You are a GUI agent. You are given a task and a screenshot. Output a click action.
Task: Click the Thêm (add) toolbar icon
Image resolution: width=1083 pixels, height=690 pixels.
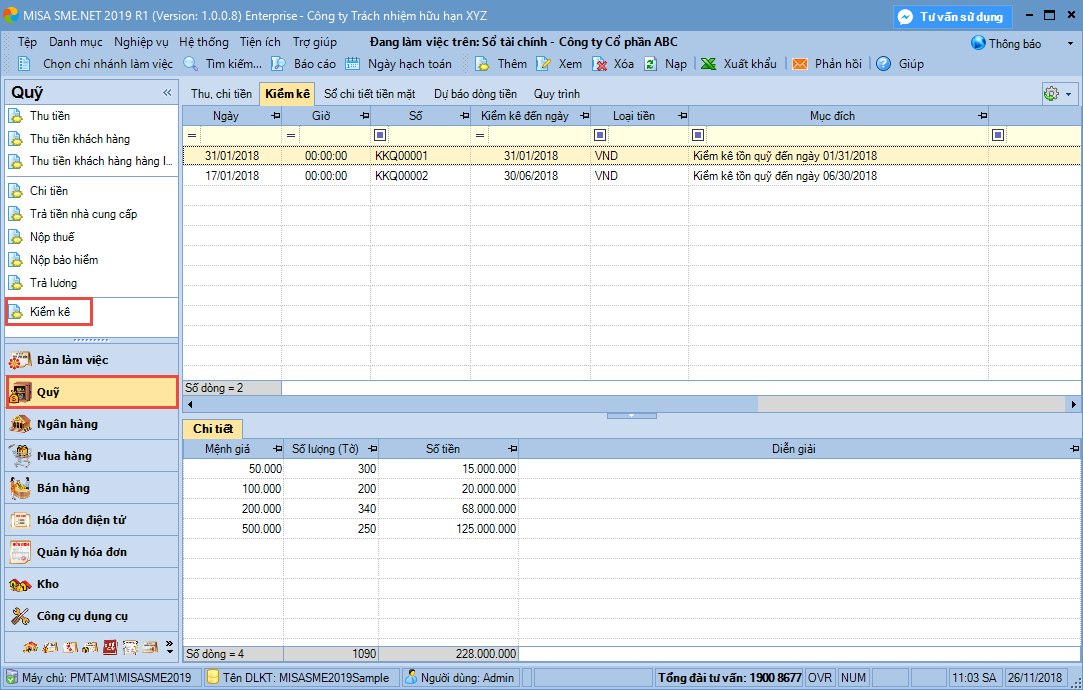[482, 64]
